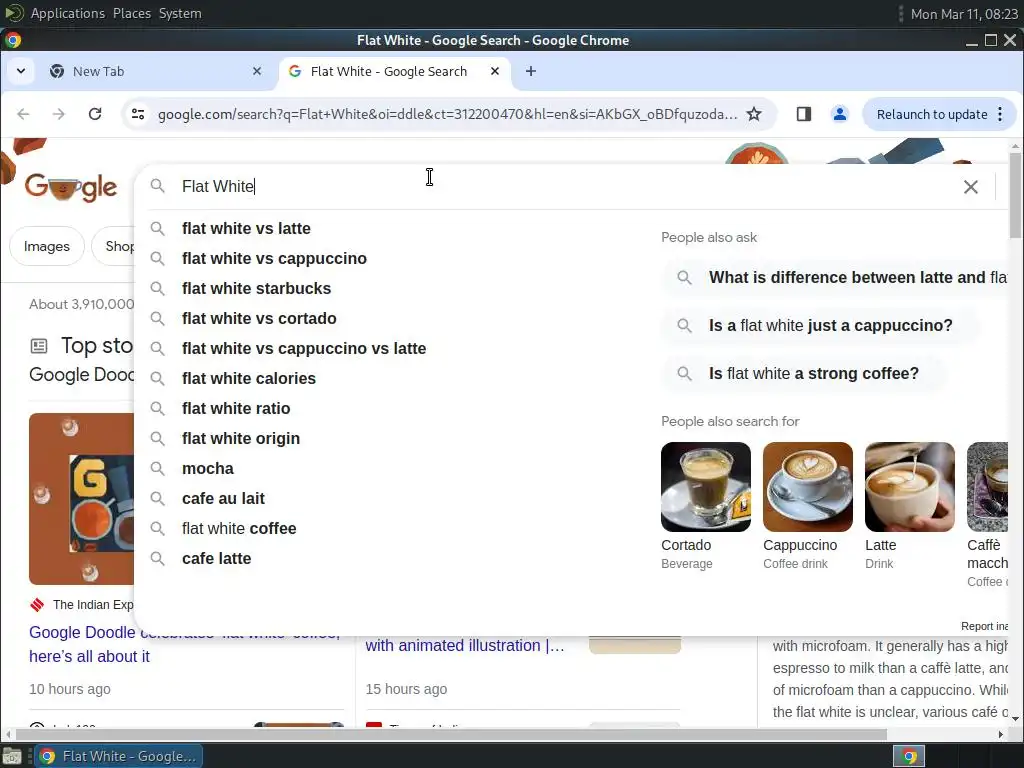Choose suggestion 'flat white vs cortado'

[259, 319]
